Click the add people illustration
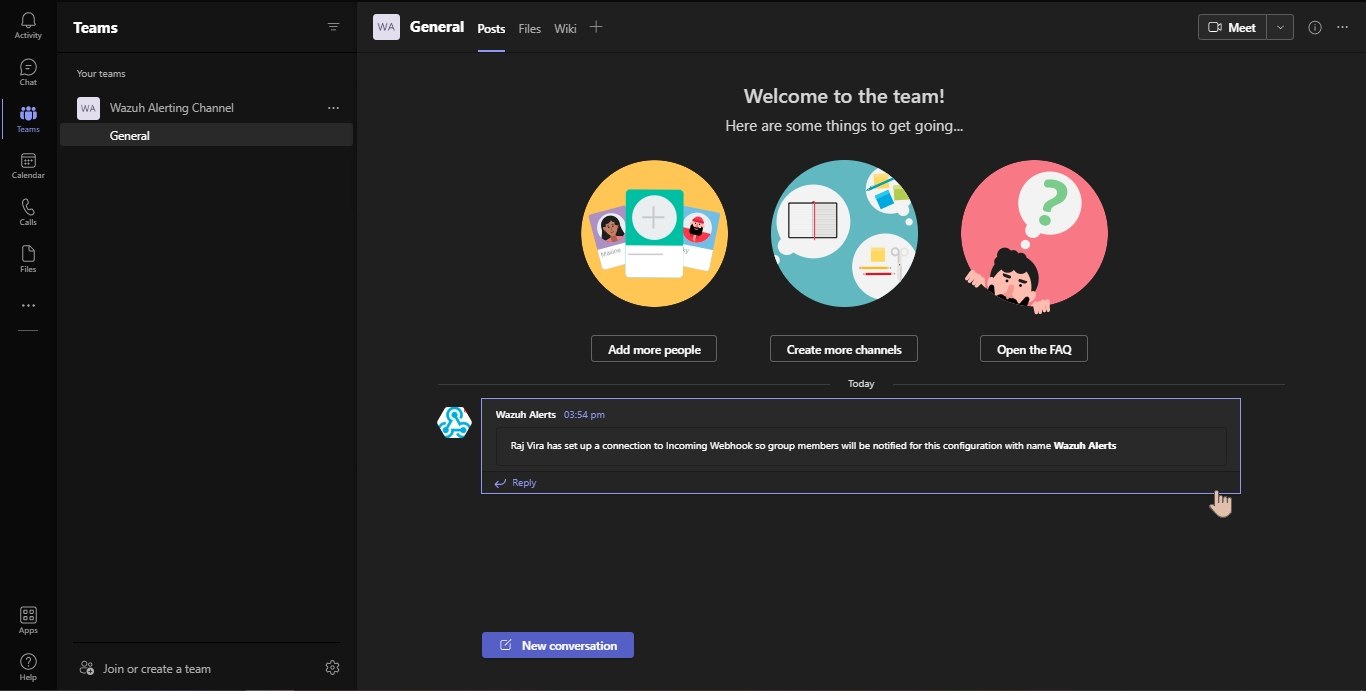Image resolution: width=1366 pixels, height=691 pixels. 654,233
